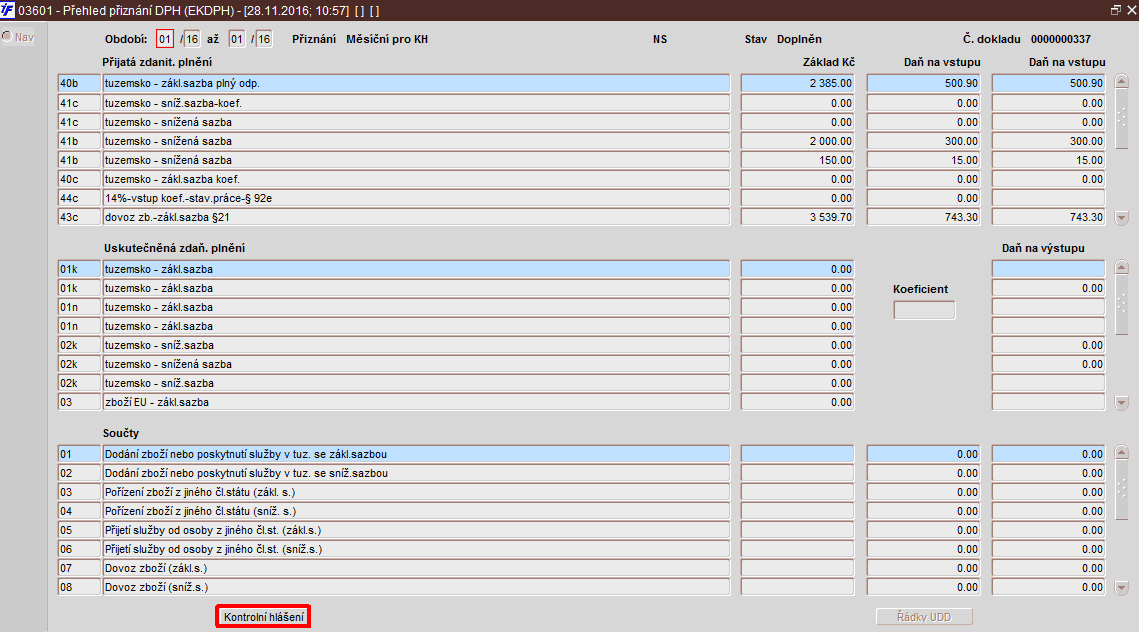Select row Přijetí služby od osoby (zákl.s.)
The image size is (1139, 632).
click(416, 530)
